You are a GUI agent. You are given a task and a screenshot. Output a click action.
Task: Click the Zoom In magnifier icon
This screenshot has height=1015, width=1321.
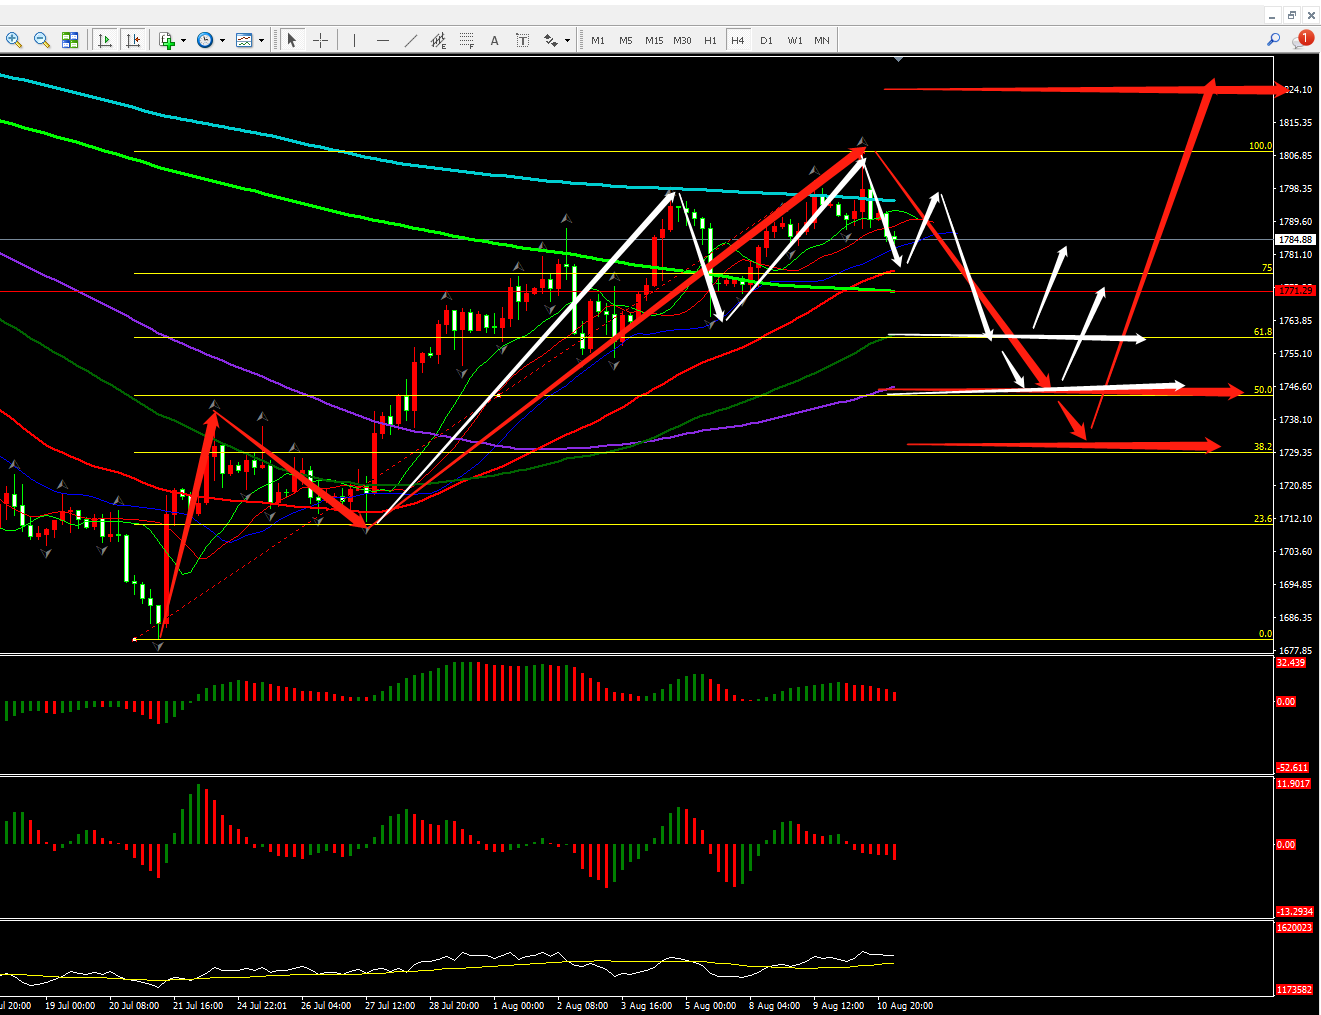[14, 40]
